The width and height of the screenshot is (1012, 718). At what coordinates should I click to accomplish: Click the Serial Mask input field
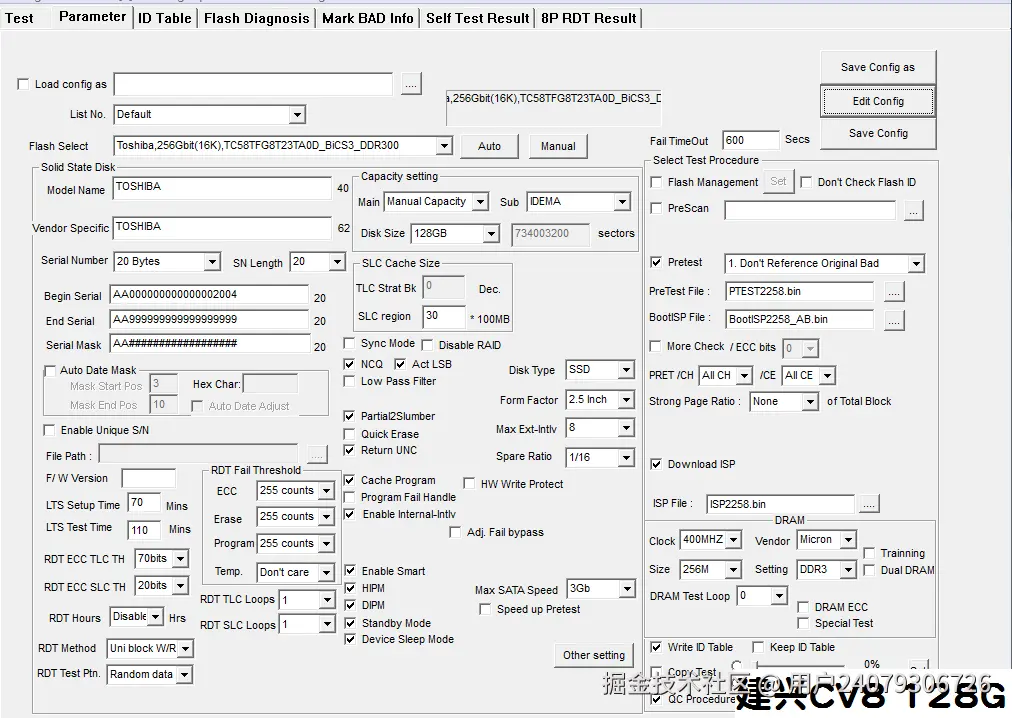pyautogui.click(x=209, y=344)
